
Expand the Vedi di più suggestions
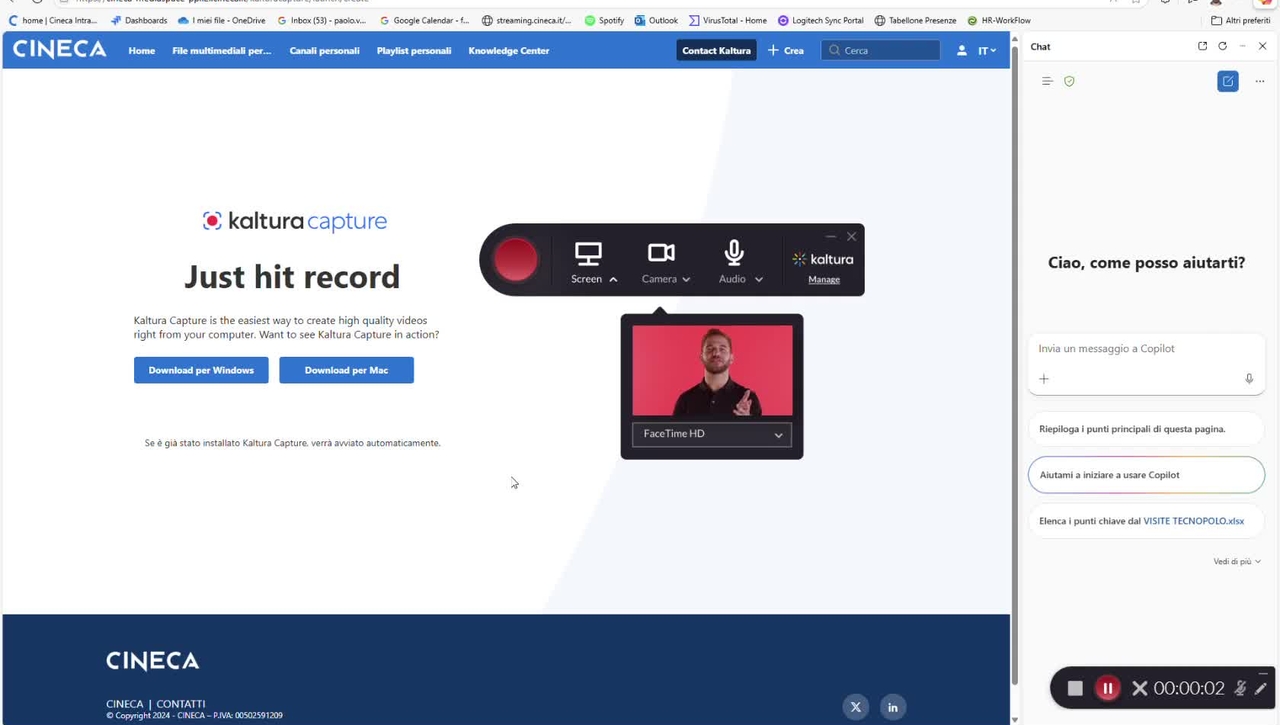(1237, 562)
